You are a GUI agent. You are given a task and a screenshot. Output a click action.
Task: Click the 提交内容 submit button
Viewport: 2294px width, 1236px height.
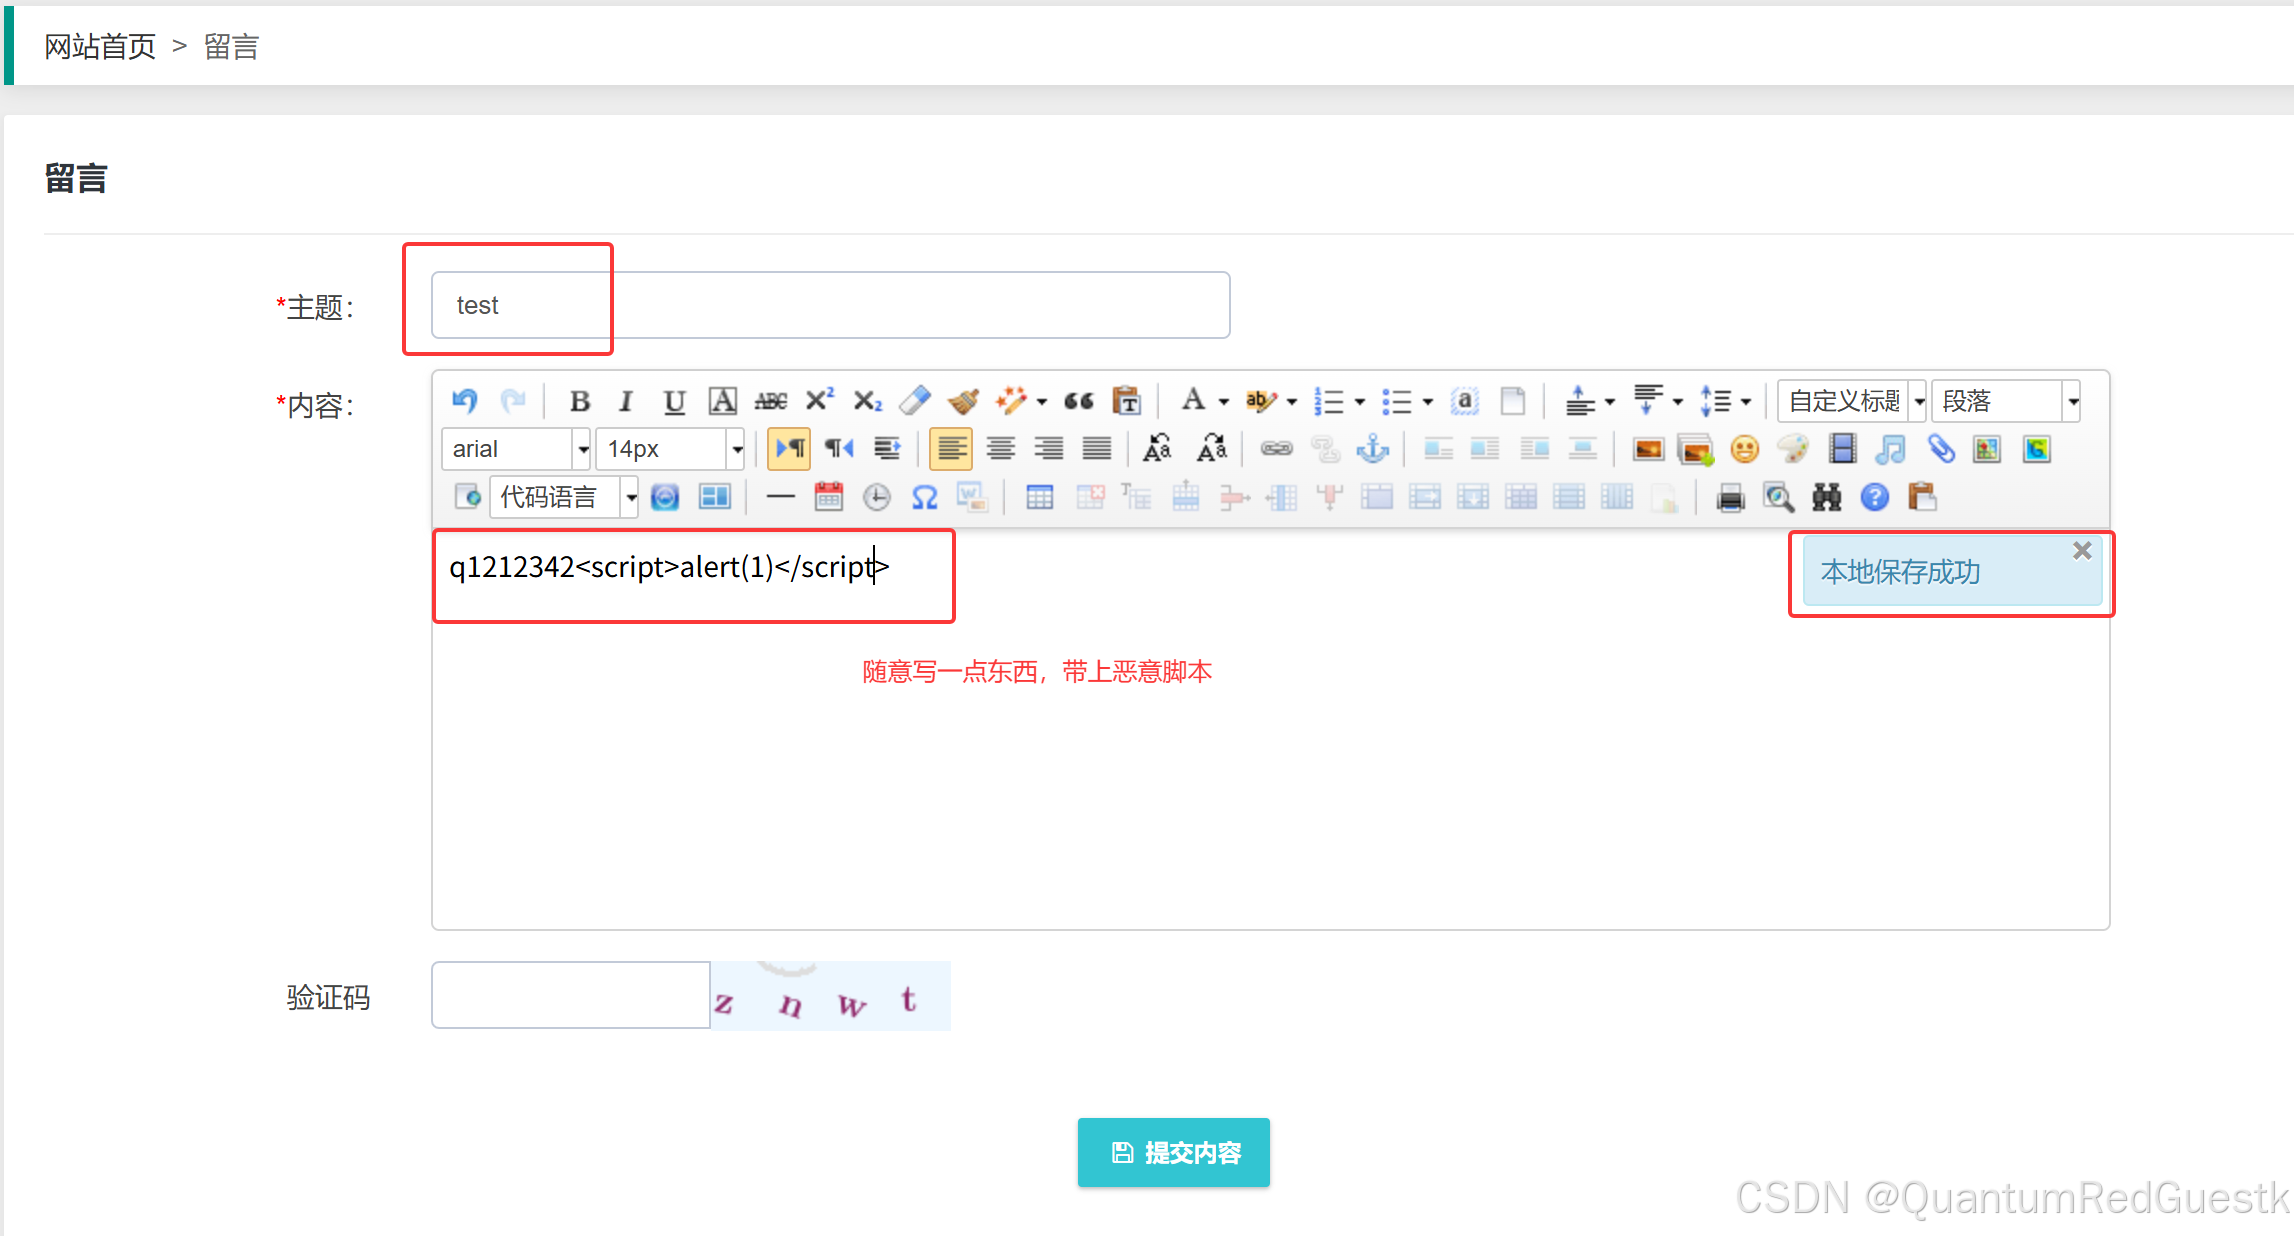(1173, 1152)
